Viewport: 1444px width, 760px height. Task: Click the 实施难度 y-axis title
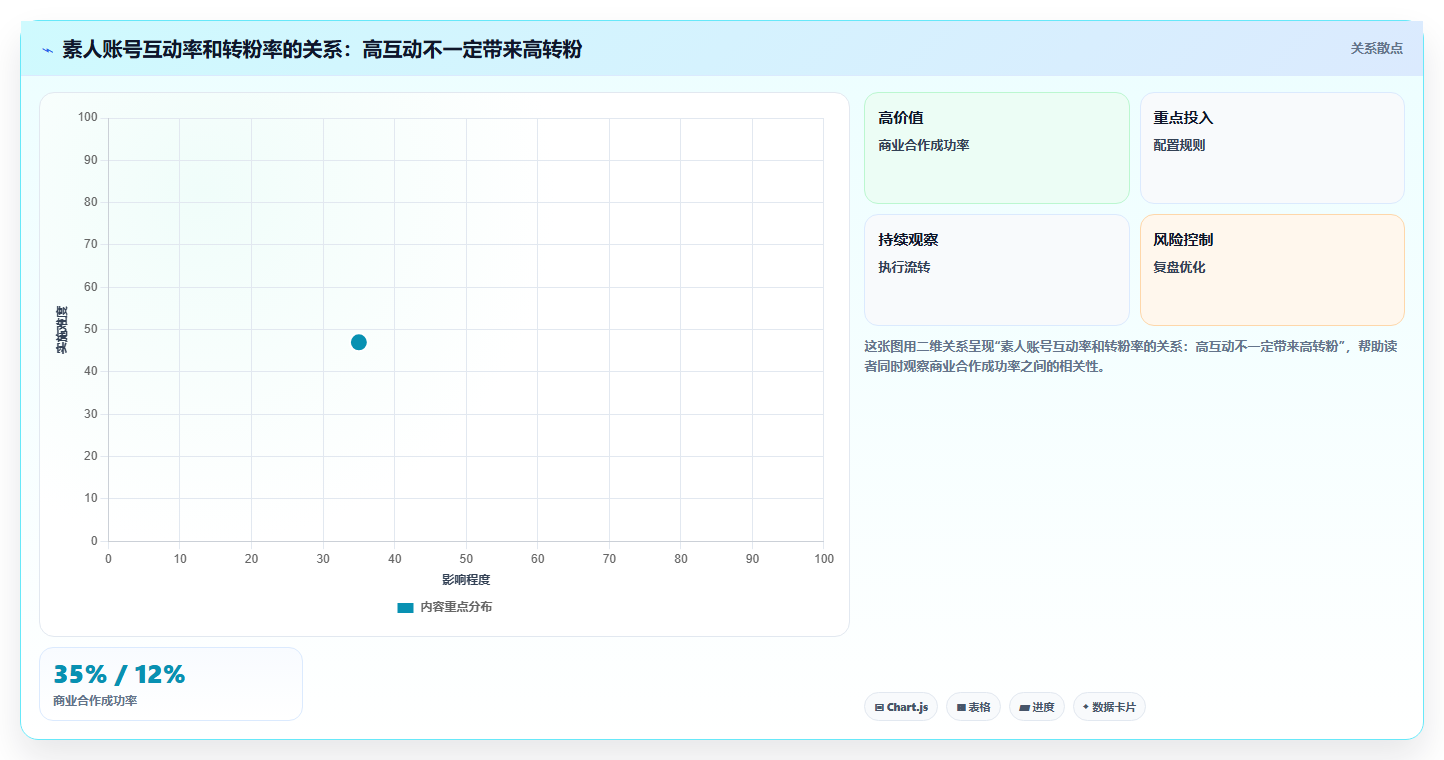tap(62, 330)
